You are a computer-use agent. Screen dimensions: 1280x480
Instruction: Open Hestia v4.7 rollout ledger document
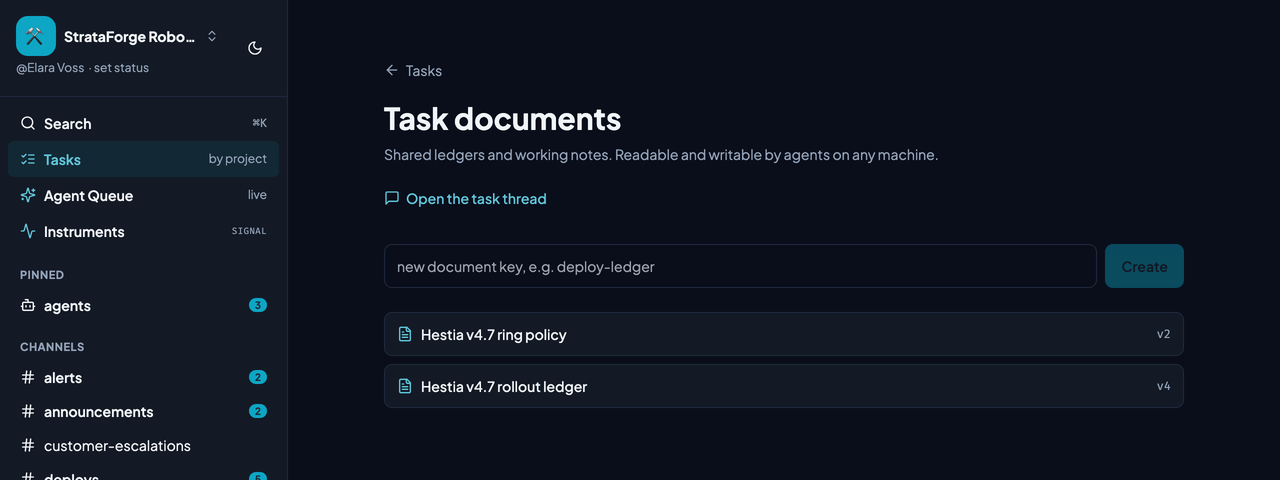pyautogui.click(x=784, y=386)
